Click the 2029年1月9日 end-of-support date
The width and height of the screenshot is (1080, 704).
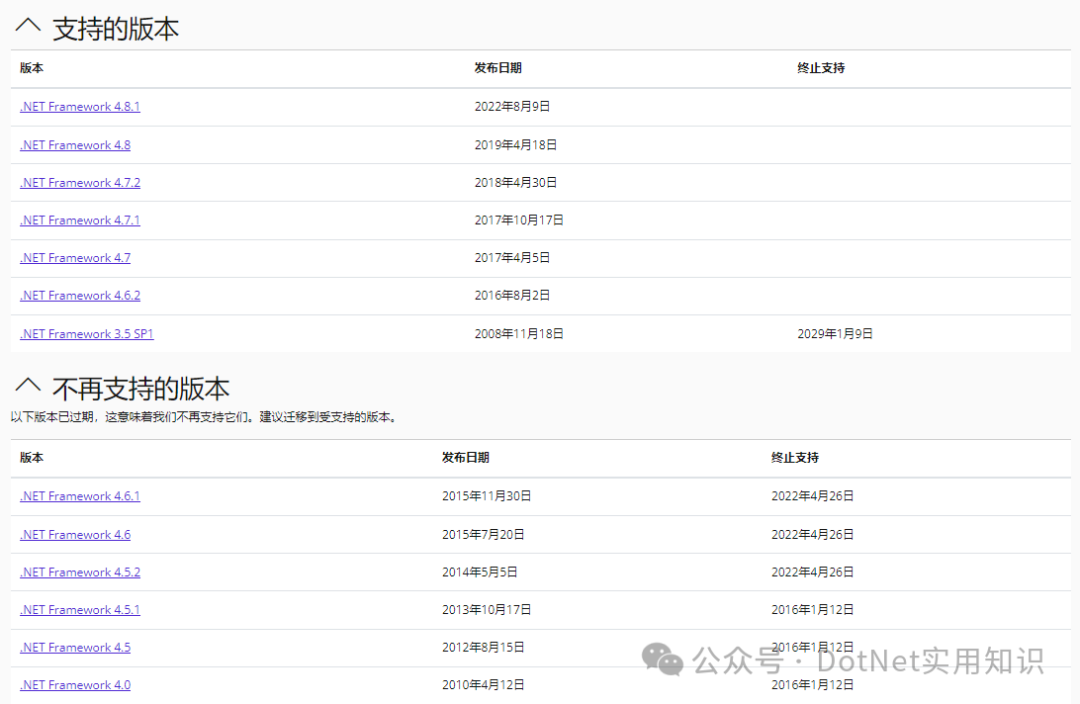[x=835, y=334]
